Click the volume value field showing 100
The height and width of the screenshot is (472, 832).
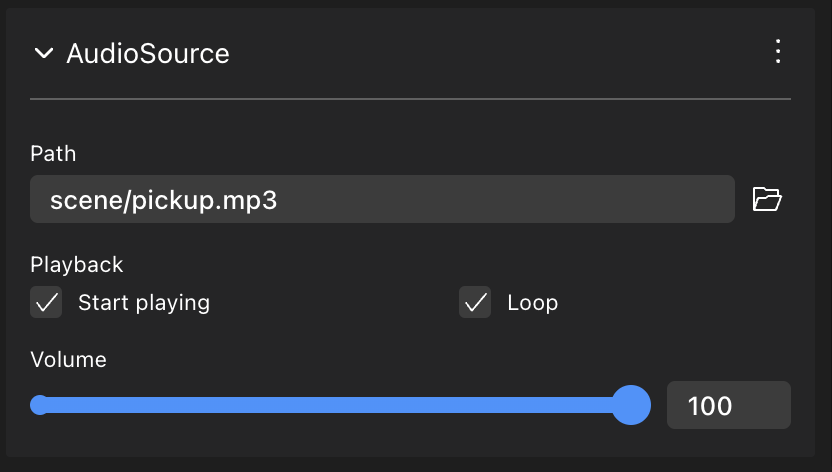click(728, 405)
